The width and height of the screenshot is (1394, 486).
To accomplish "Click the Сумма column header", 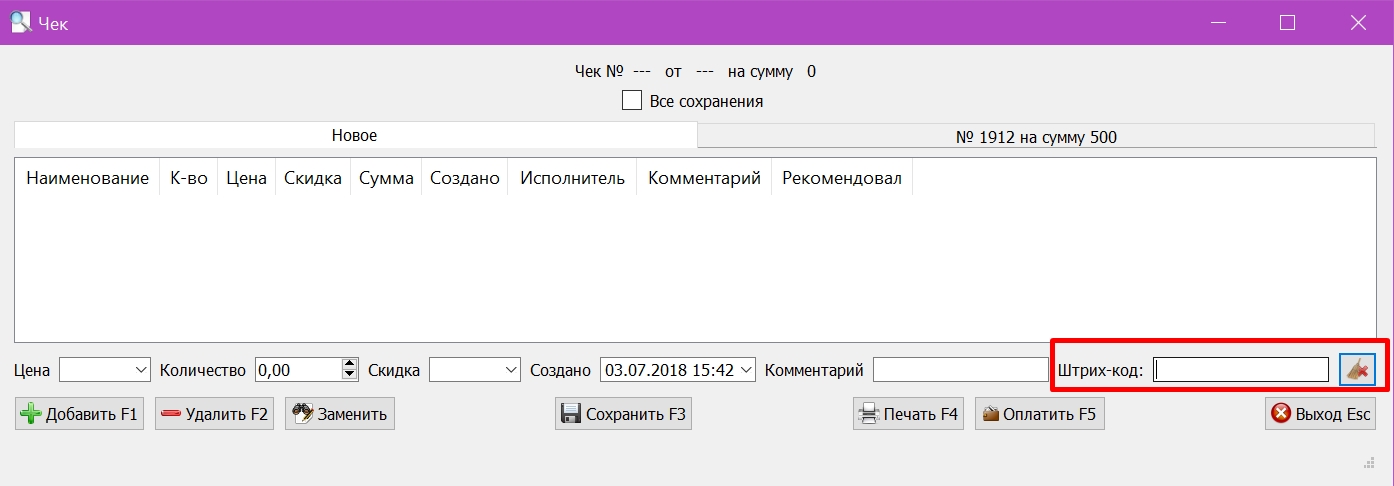I will pyautogui.click(x=386, y=178).
